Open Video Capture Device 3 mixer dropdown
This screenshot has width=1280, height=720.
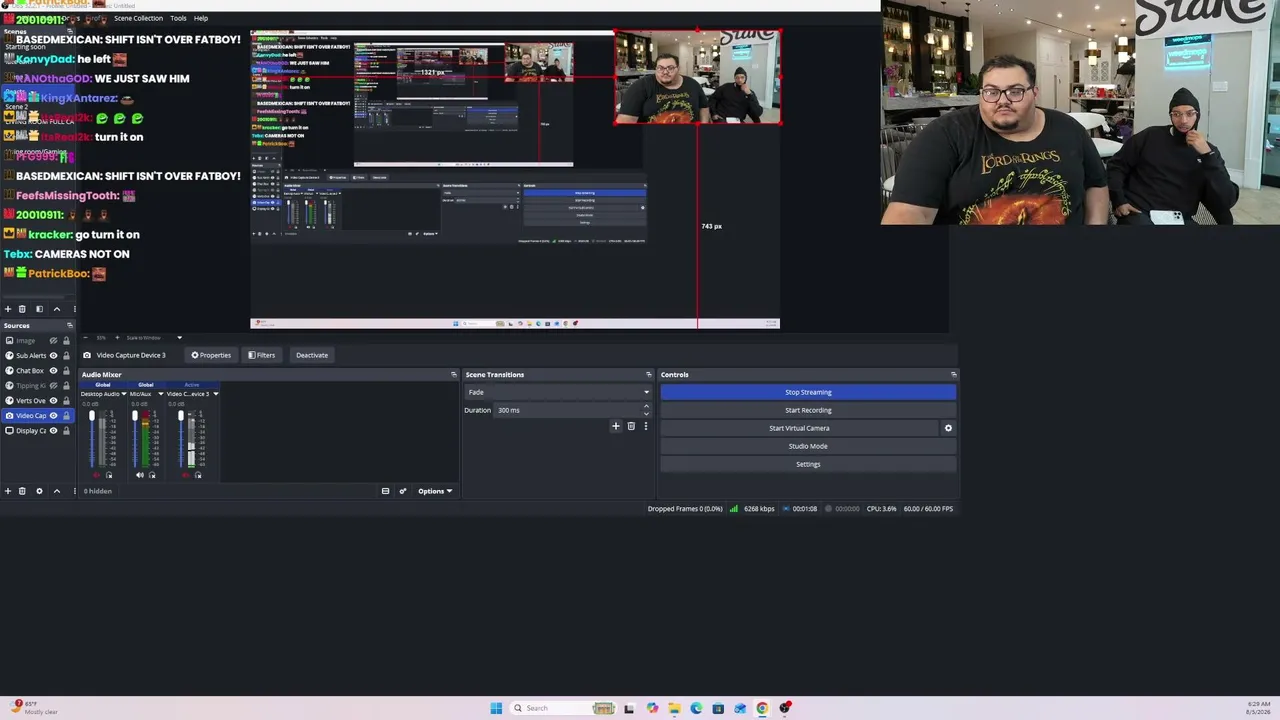(215, 394)
